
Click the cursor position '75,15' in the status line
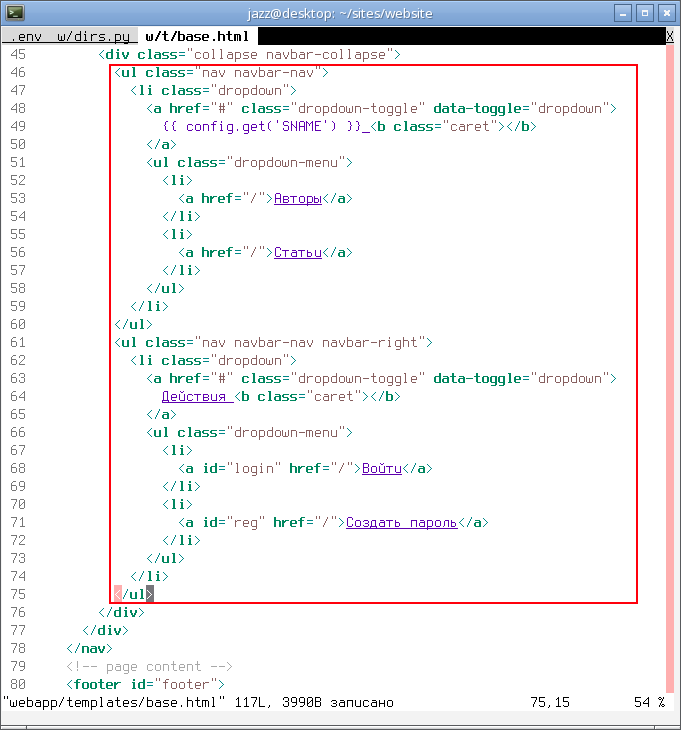click(x=550, y=703)
